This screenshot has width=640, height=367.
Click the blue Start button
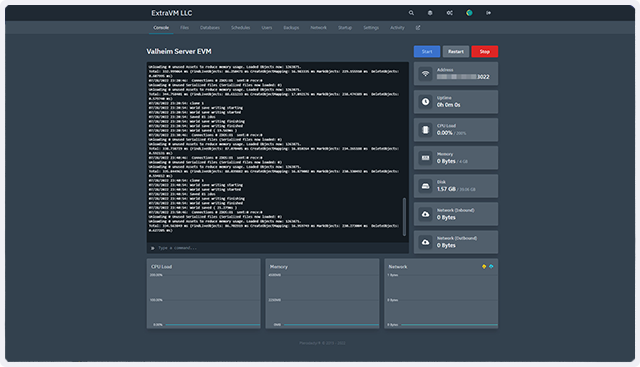click(427, 51)
